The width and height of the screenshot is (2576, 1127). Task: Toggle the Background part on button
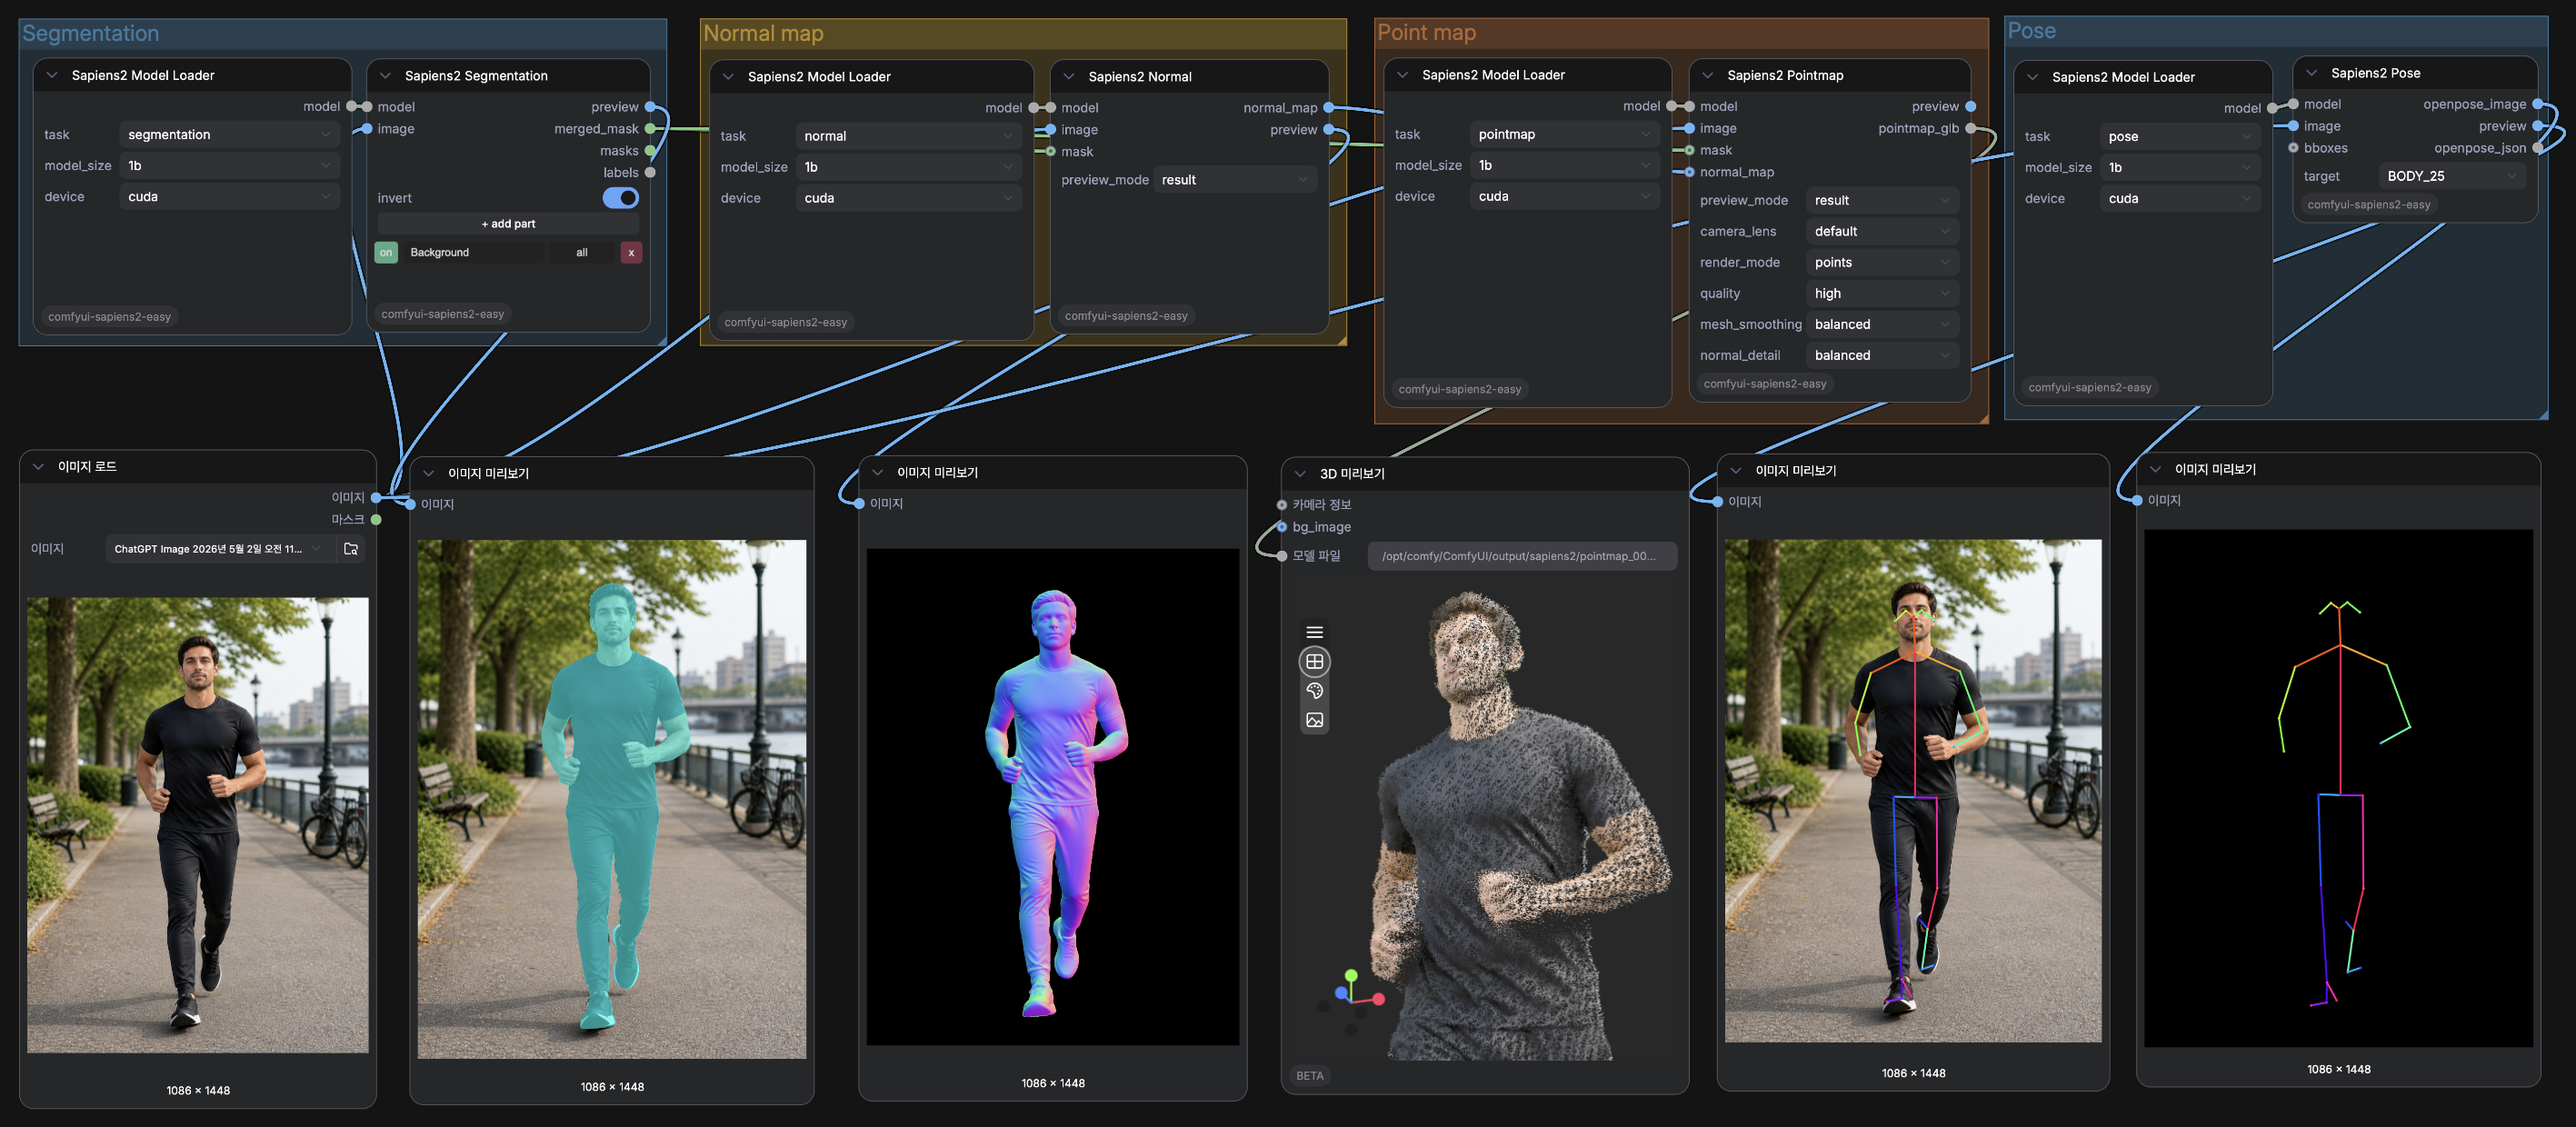click(x=386, y=253)
